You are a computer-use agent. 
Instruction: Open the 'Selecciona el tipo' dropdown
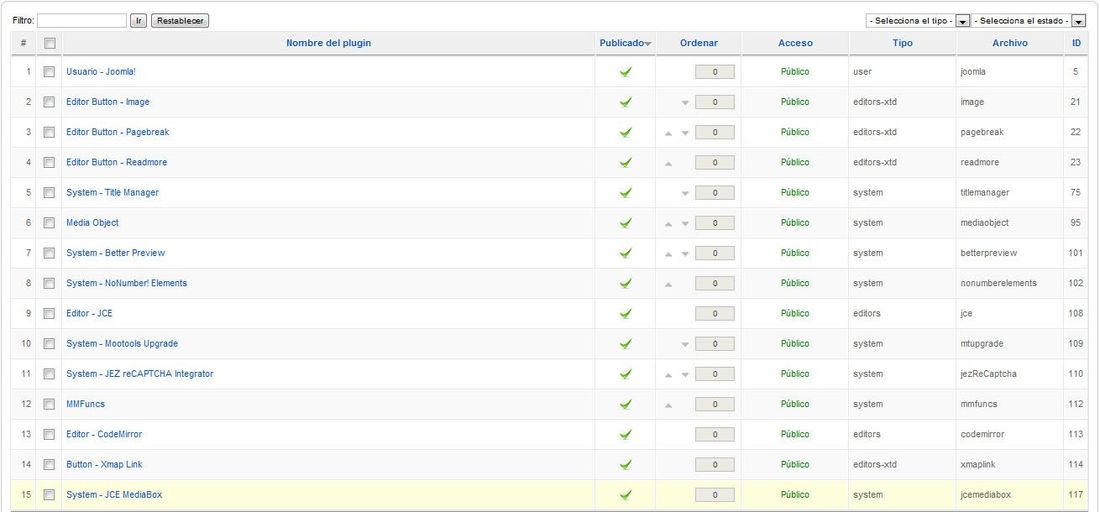918,21
